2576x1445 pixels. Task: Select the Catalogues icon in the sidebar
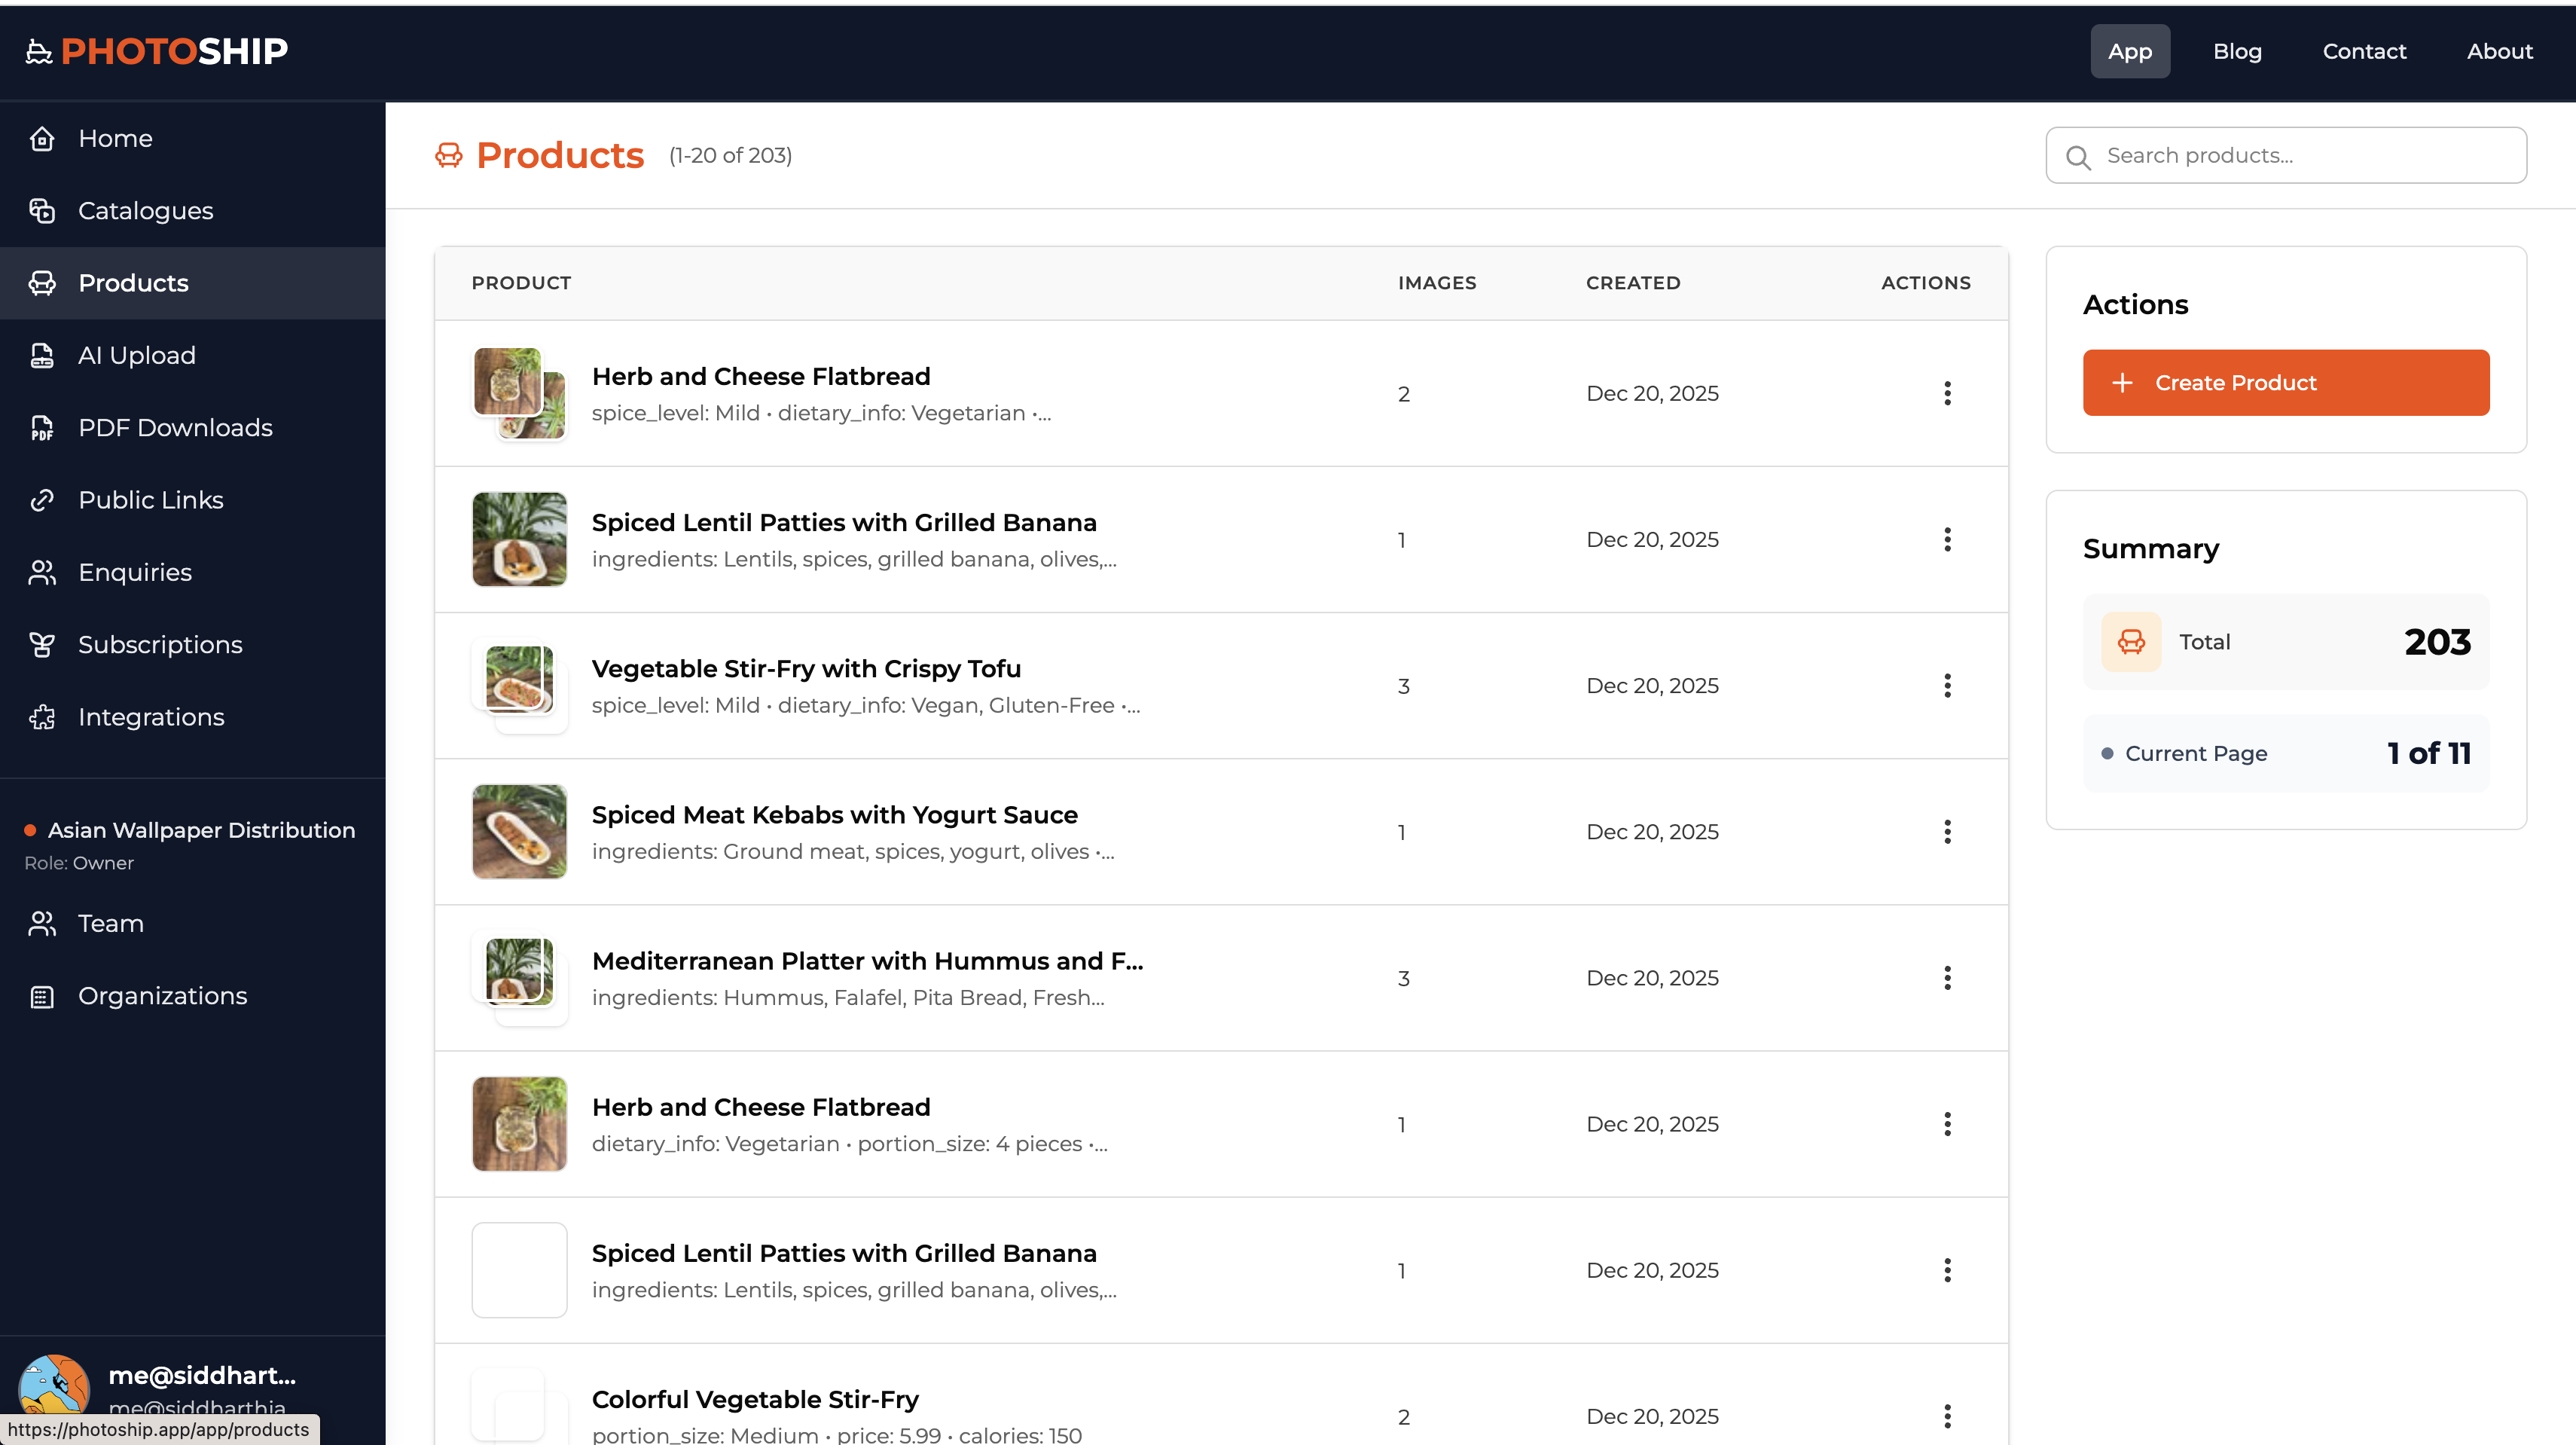pyautogui.click(x=42, y=211)
